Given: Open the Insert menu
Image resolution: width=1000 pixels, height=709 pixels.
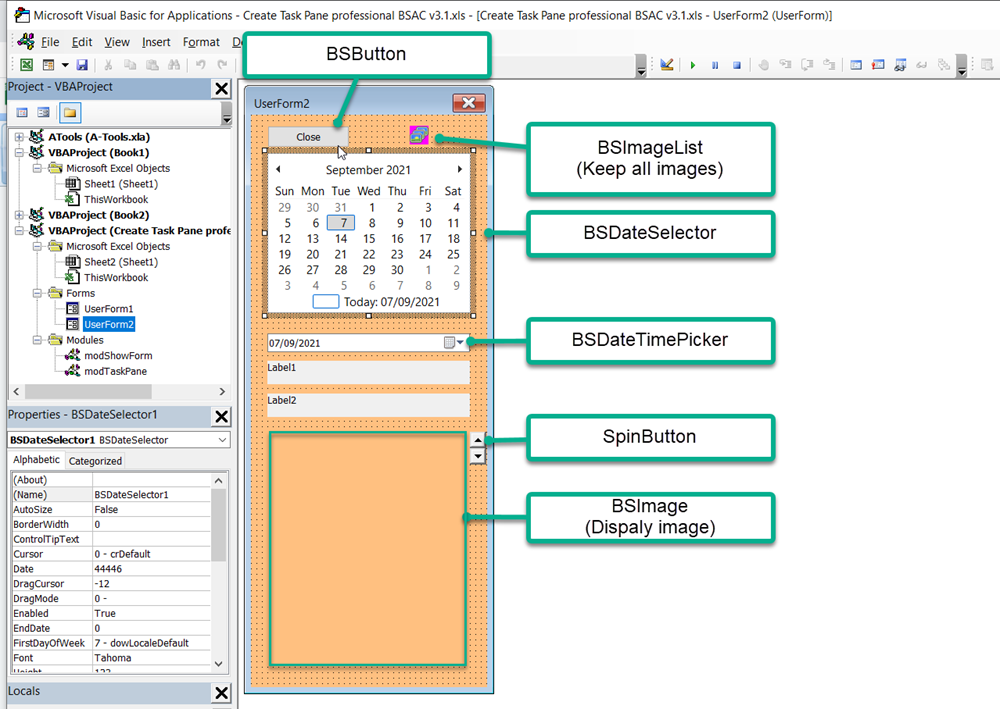Looking at the screenshot, I should (156, 42).
